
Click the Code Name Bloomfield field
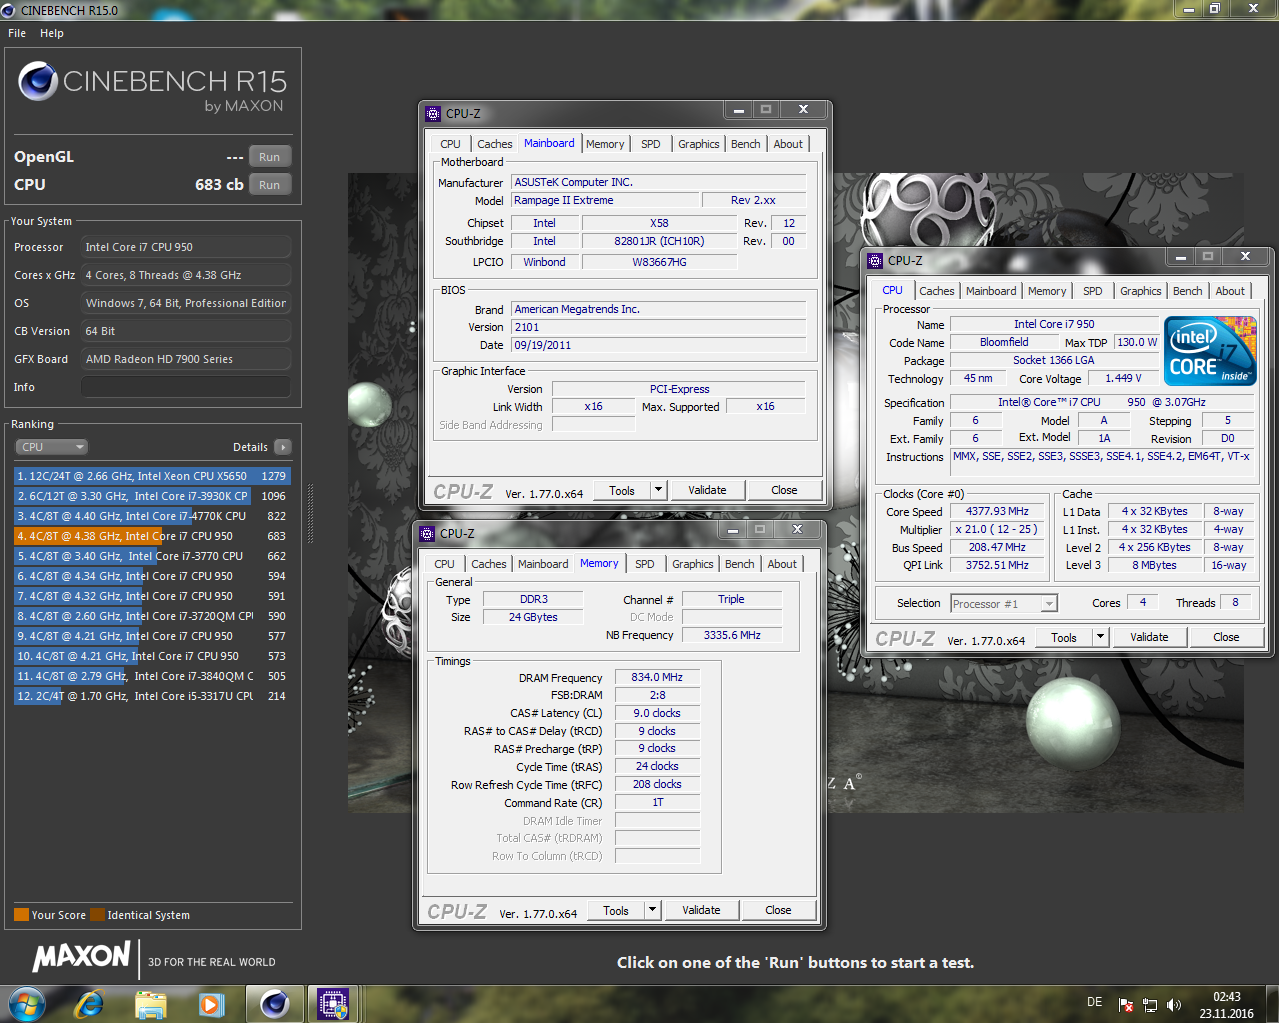tap(1004, 342)
